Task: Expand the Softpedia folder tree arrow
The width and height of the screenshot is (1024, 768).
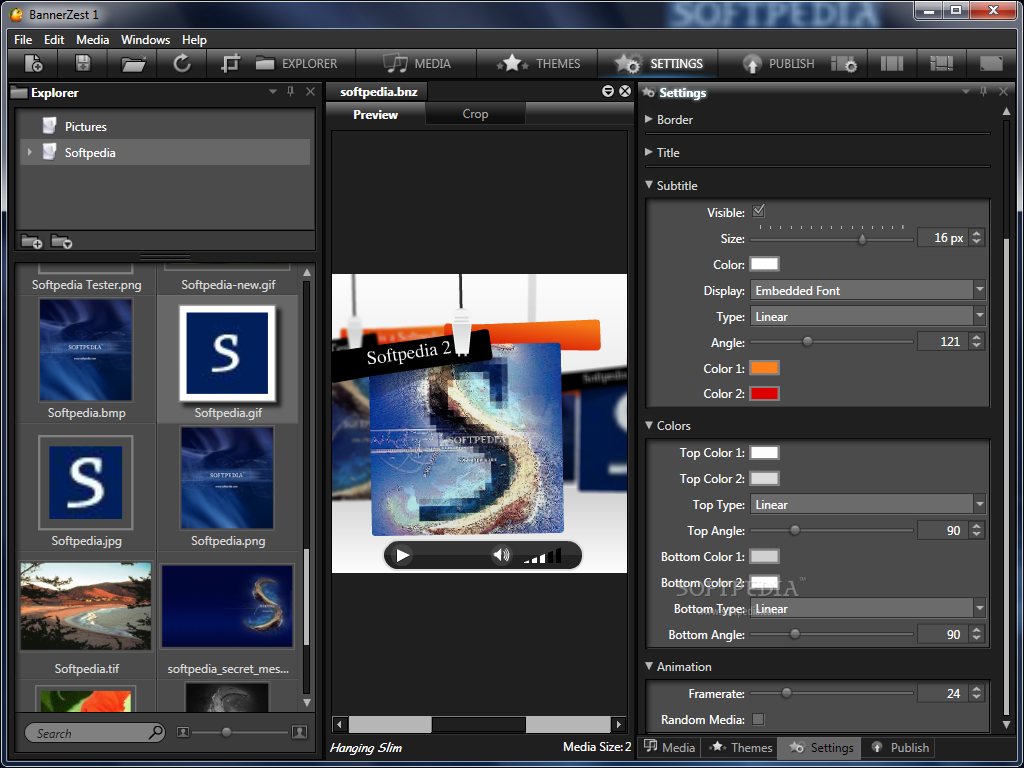Action: tap(29, 152)
